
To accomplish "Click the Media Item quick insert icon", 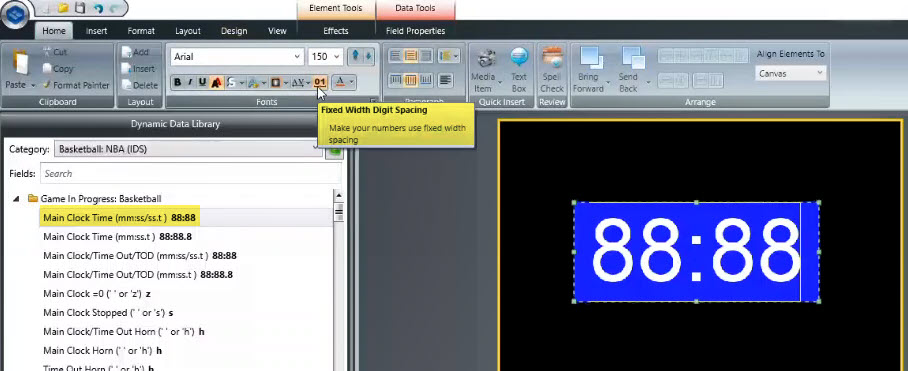I will [487, 58].
